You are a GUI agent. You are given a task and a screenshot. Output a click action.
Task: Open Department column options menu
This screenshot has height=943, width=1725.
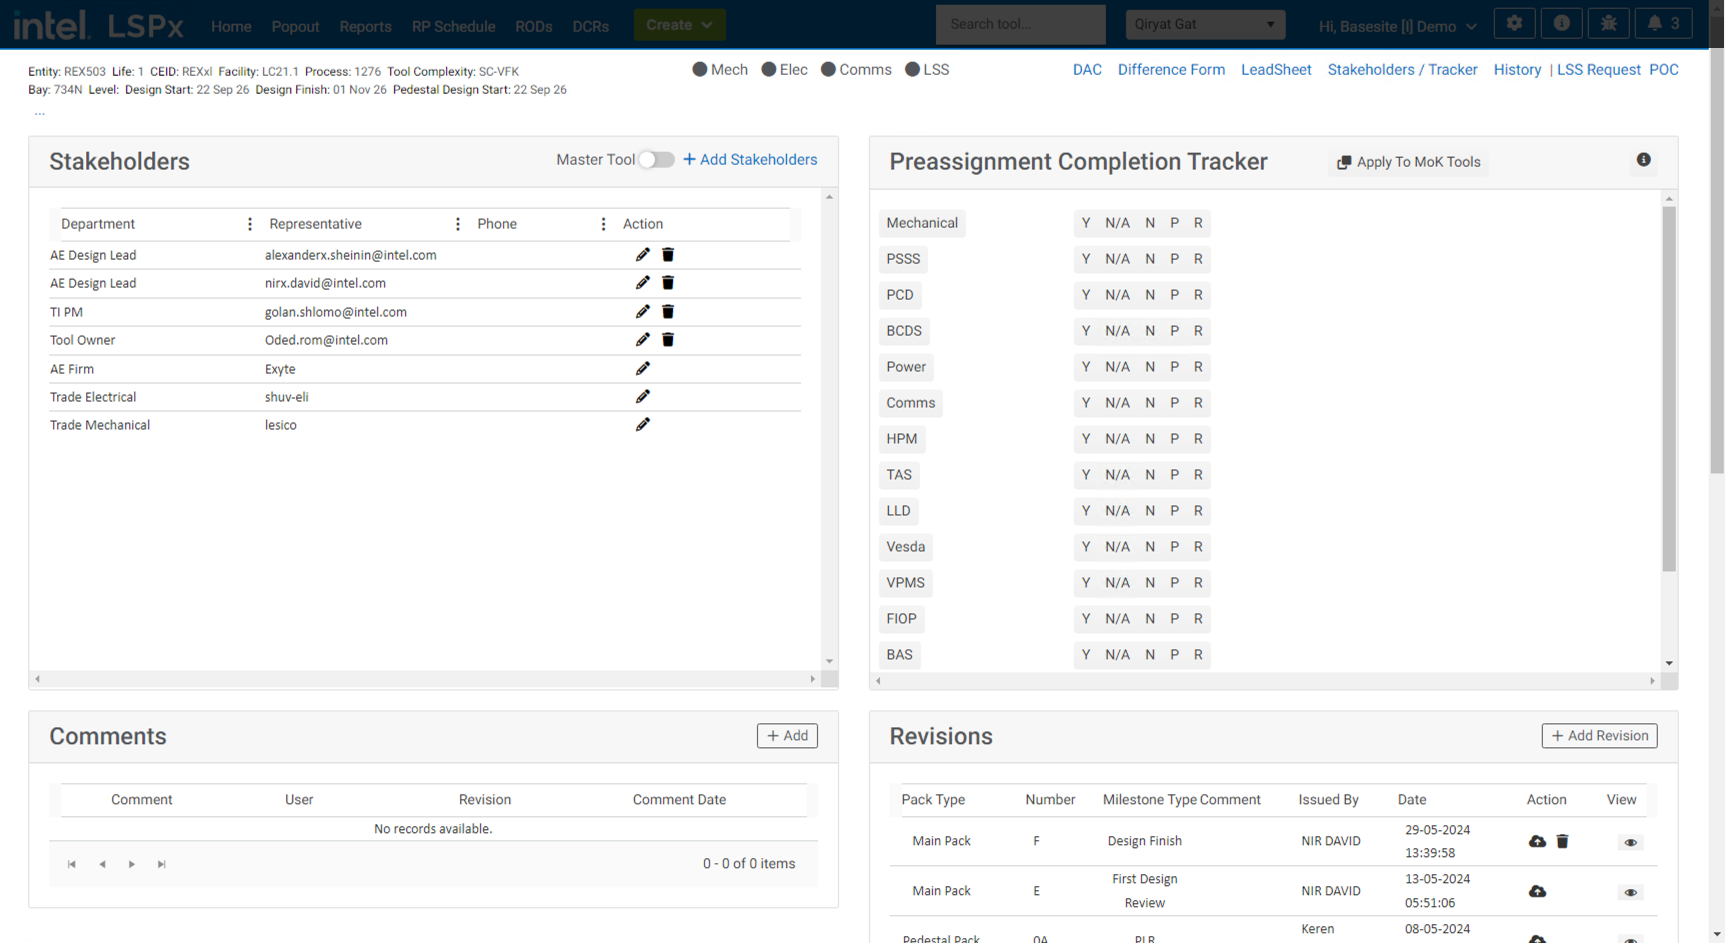250,224
